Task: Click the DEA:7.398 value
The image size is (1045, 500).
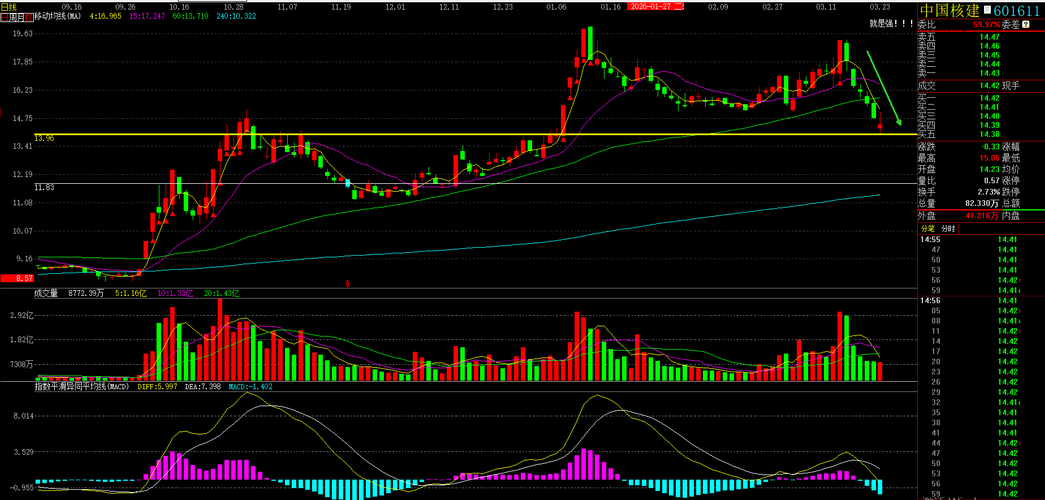Action: point(203,386)
